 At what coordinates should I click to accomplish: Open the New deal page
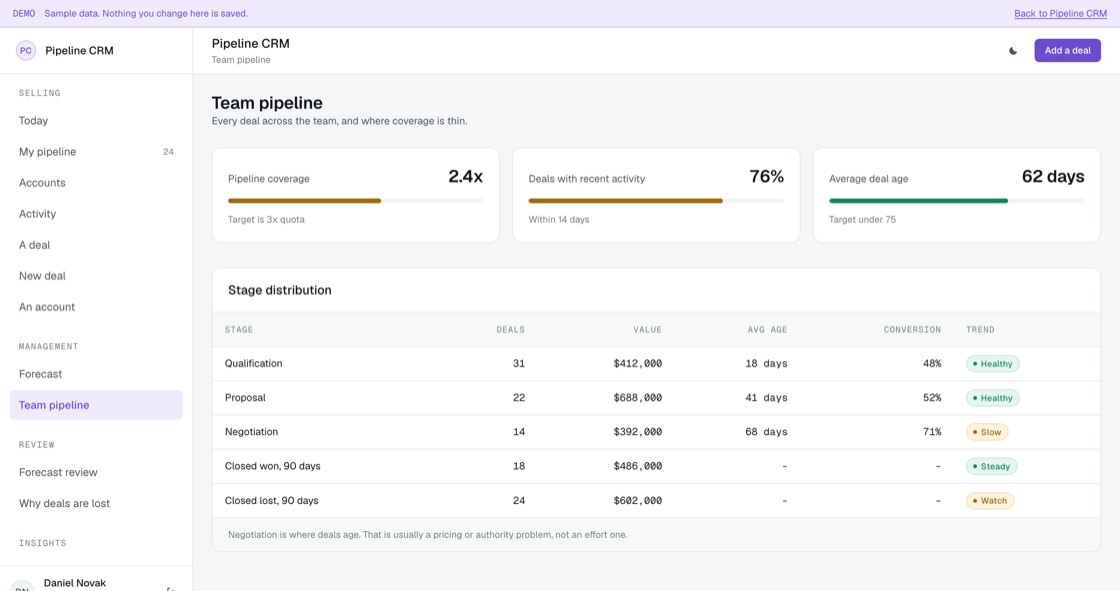coord(96,276)
